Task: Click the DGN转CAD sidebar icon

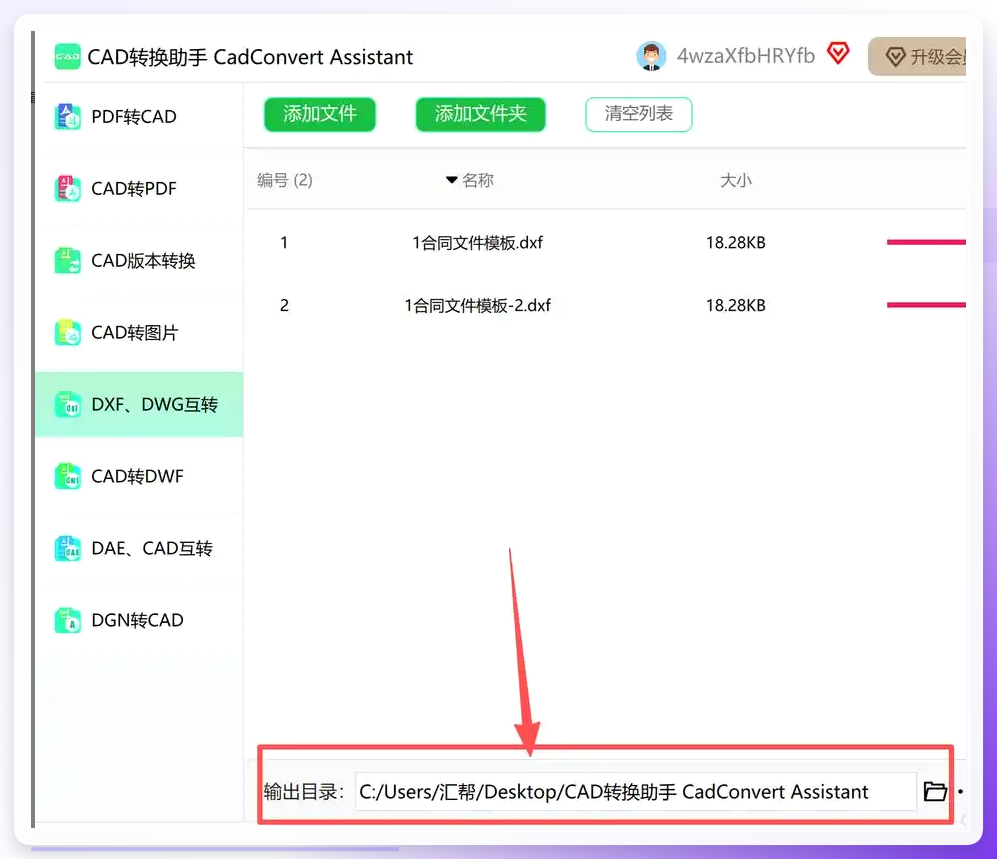Action: coord(67,620)
